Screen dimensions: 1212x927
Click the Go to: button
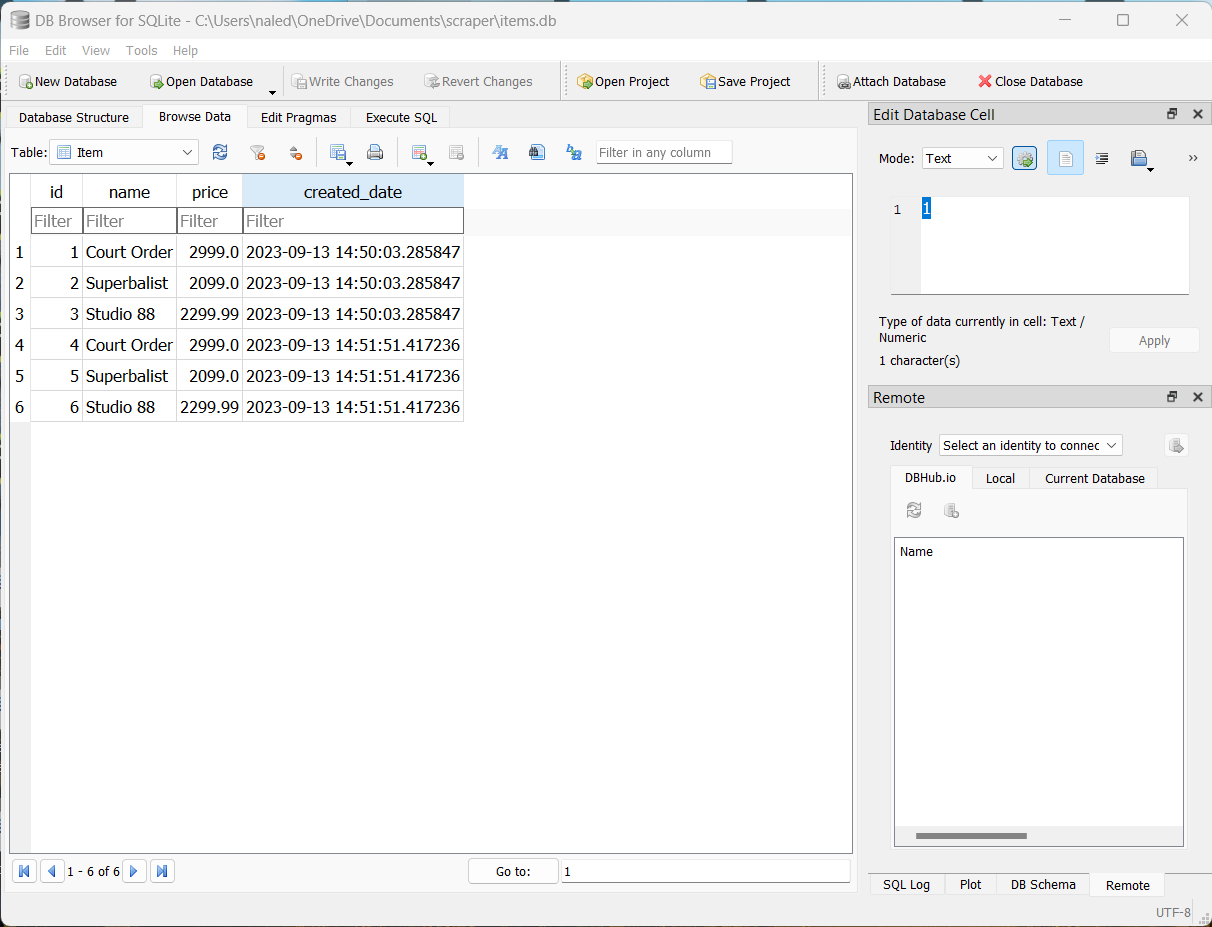pos(513,871)
